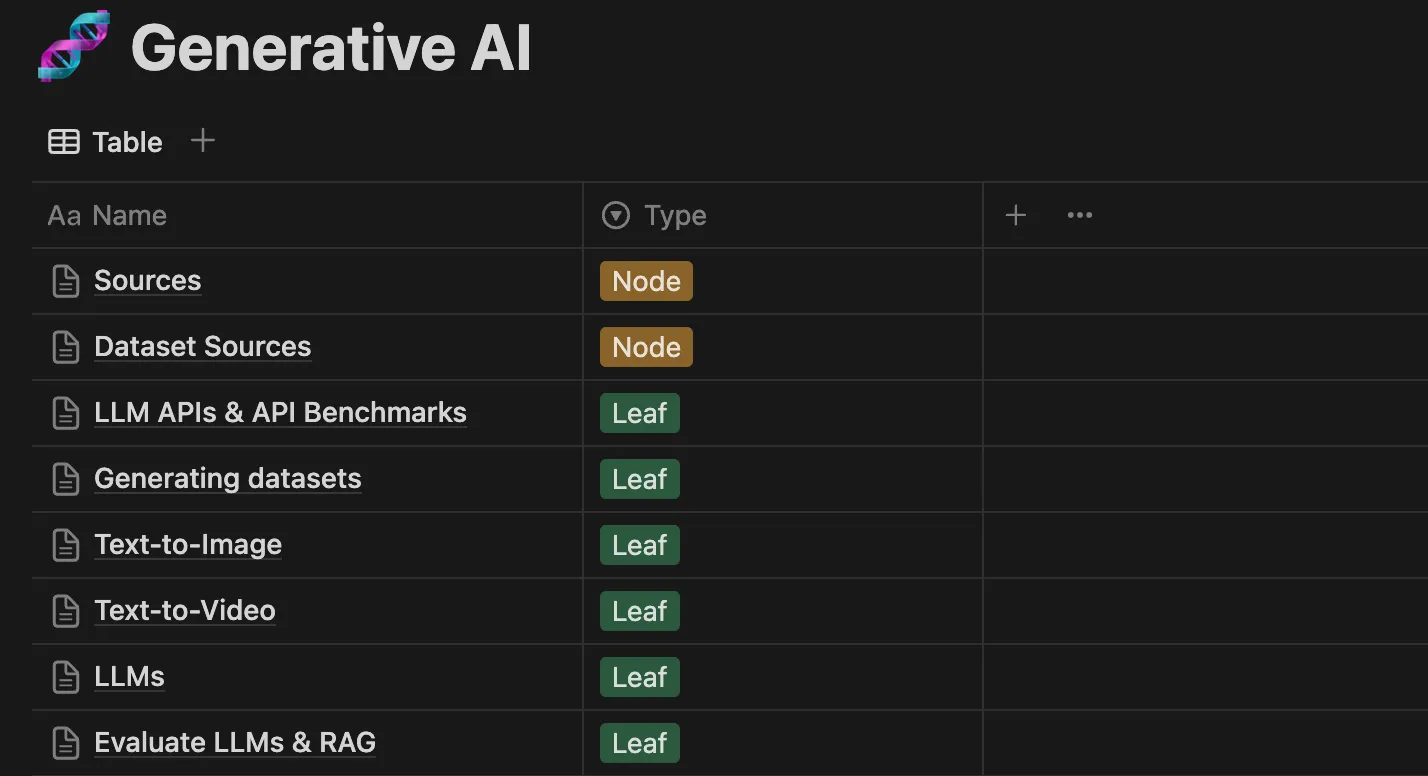Click the page icon next to Sources
This screenshot has width=1428, height=776.
tap(65, 281)
